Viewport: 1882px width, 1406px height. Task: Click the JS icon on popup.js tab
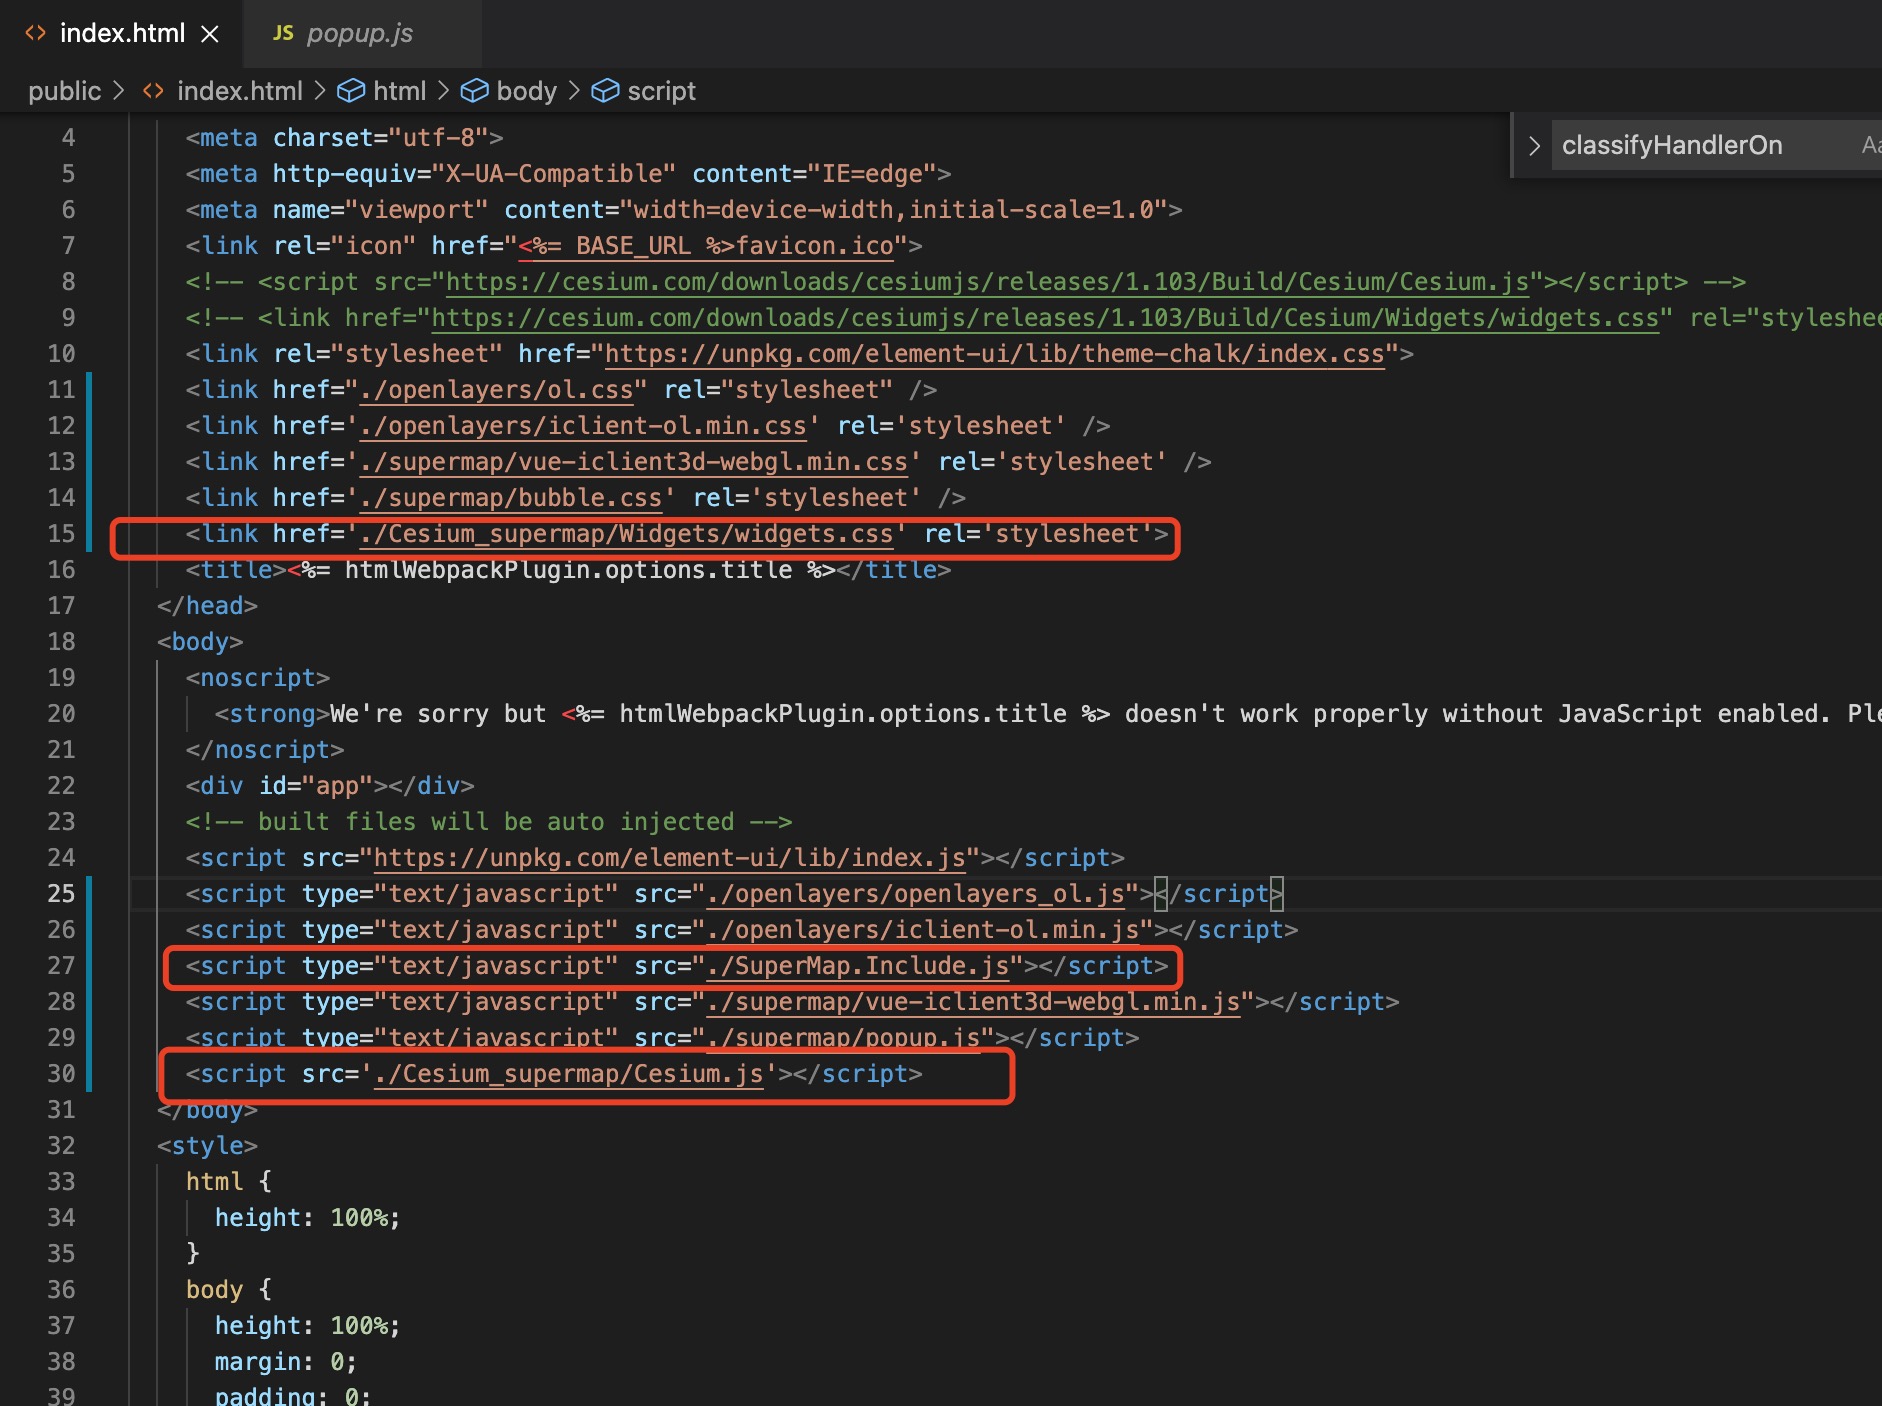click(283, 33)
